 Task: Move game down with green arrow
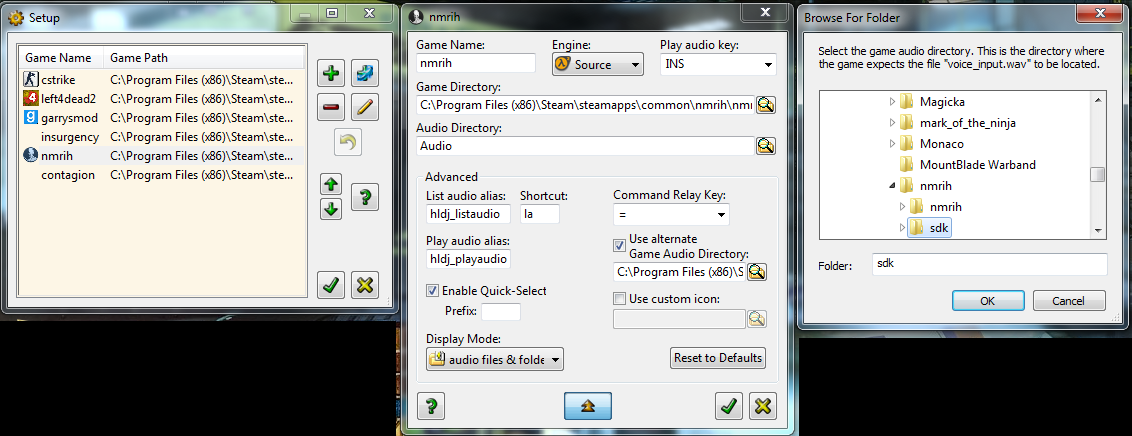331,209
